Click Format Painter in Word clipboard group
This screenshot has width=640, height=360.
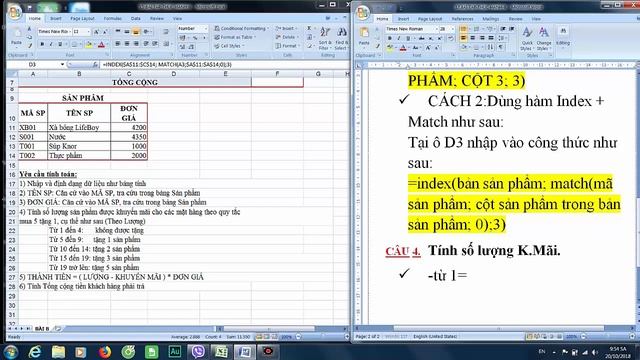[x=378, y=46]
